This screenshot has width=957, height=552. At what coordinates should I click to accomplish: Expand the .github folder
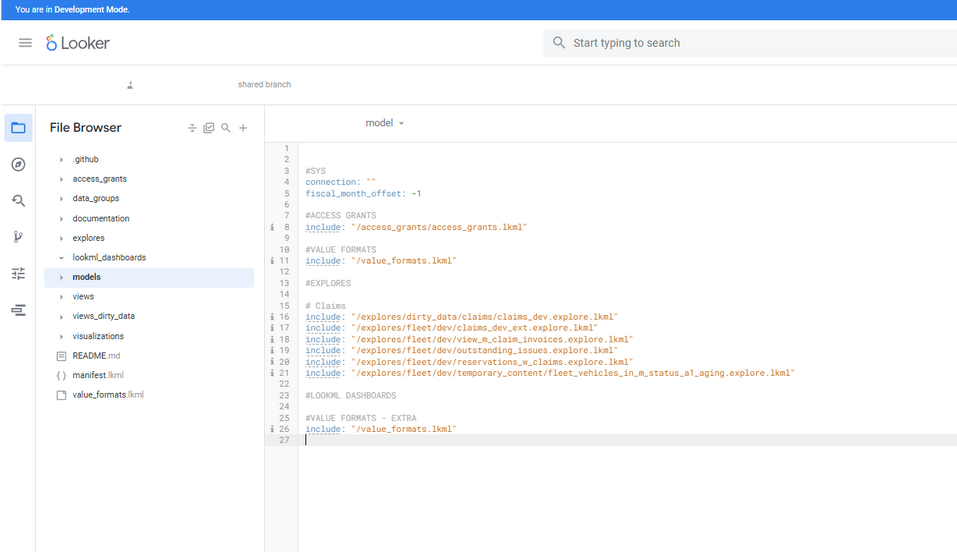[61, 159]
